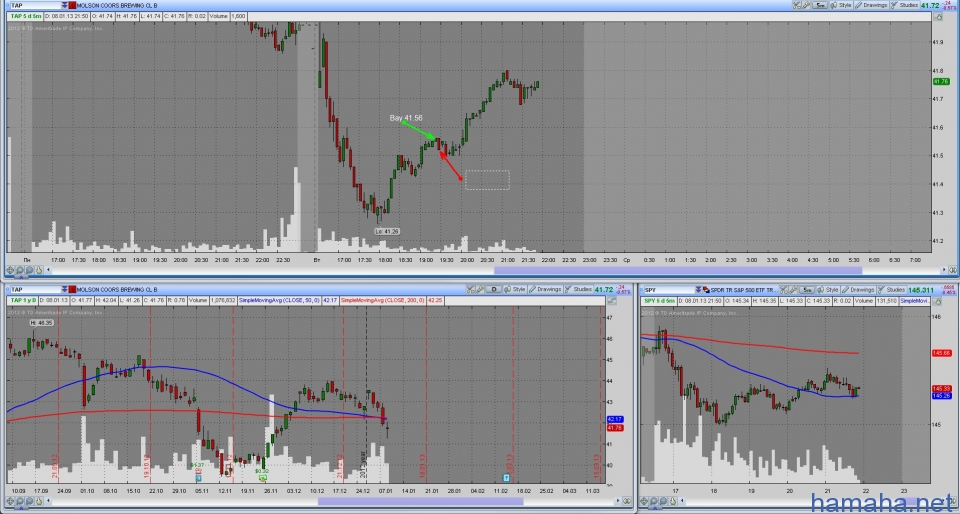Click the D timeframe button in lower TAP chart
Image resolution: width=960 pixels, height=514 pixels.
click(492, 289)
